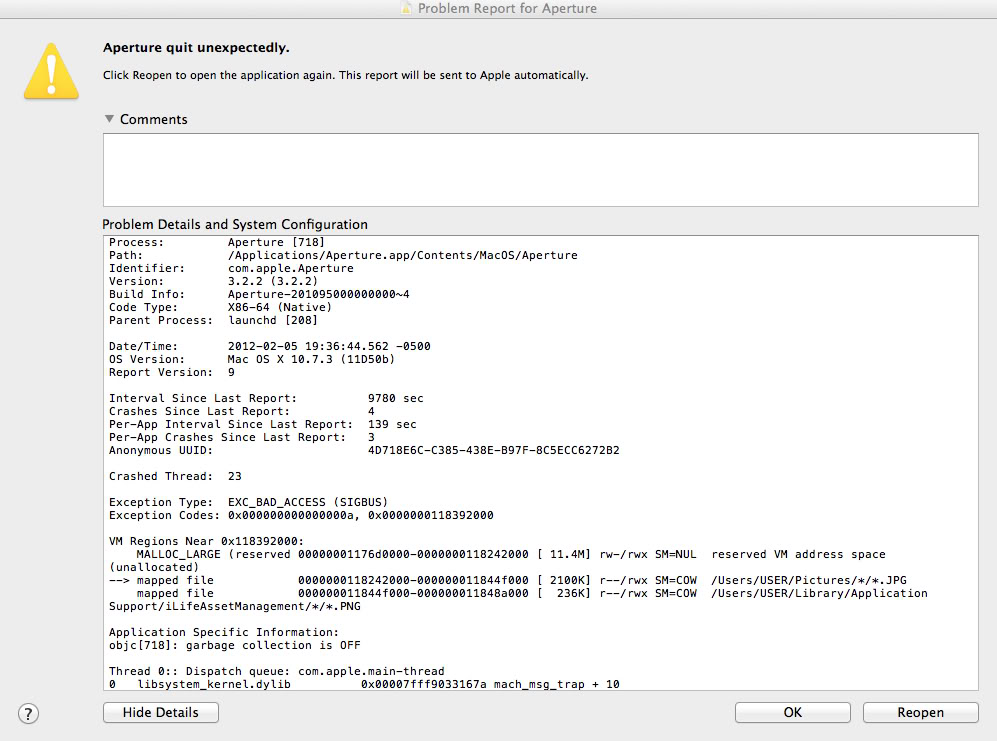Select the 'Process: Aperture [718]' line
997x741 pixels.
tap(216, 242)
